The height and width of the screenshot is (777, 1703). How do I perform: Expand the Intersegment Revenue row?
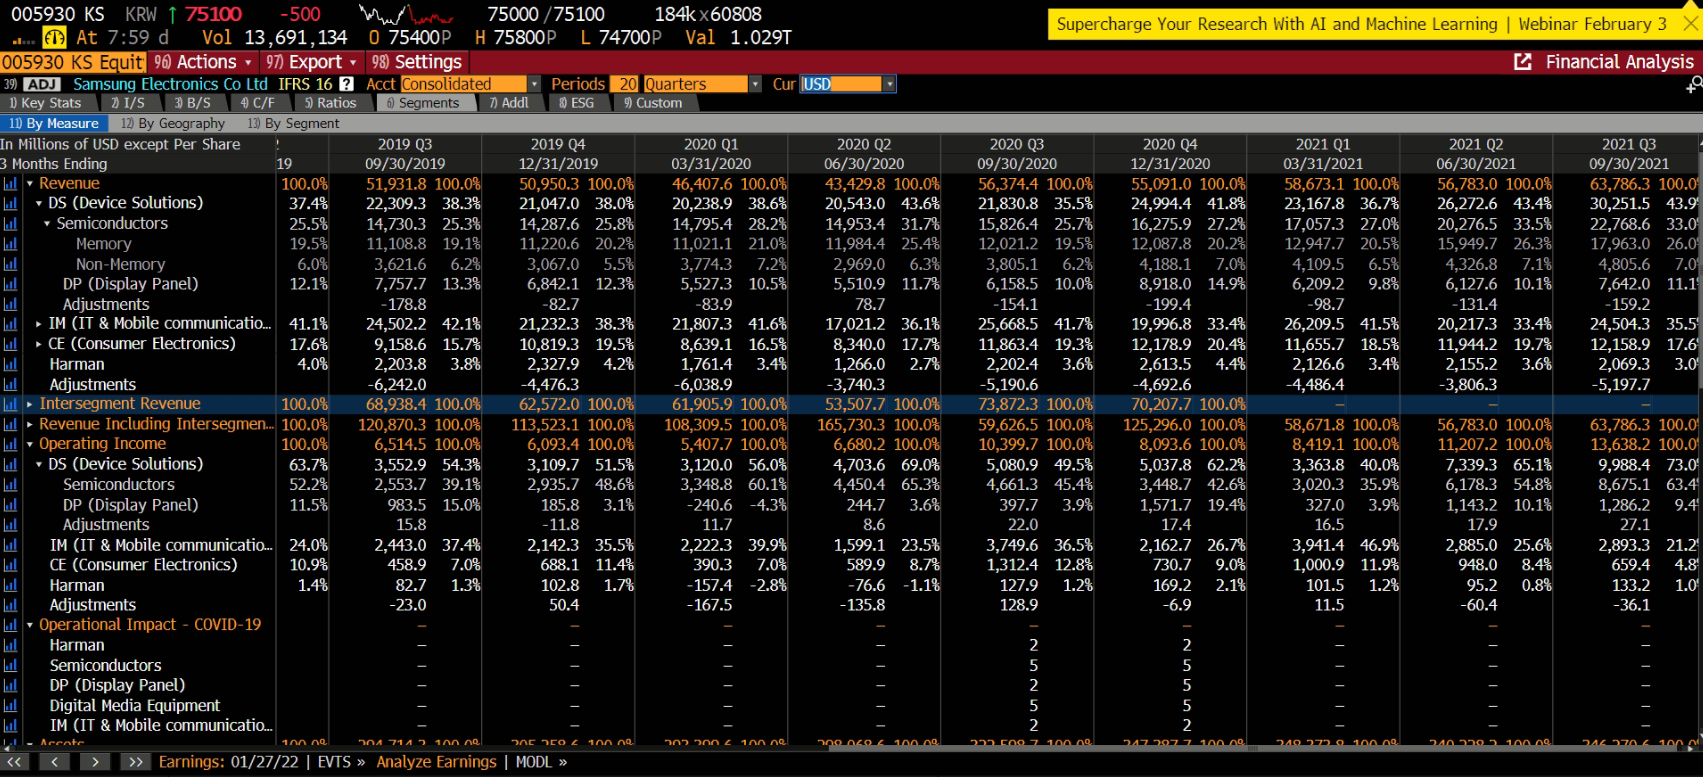point(30,404)
